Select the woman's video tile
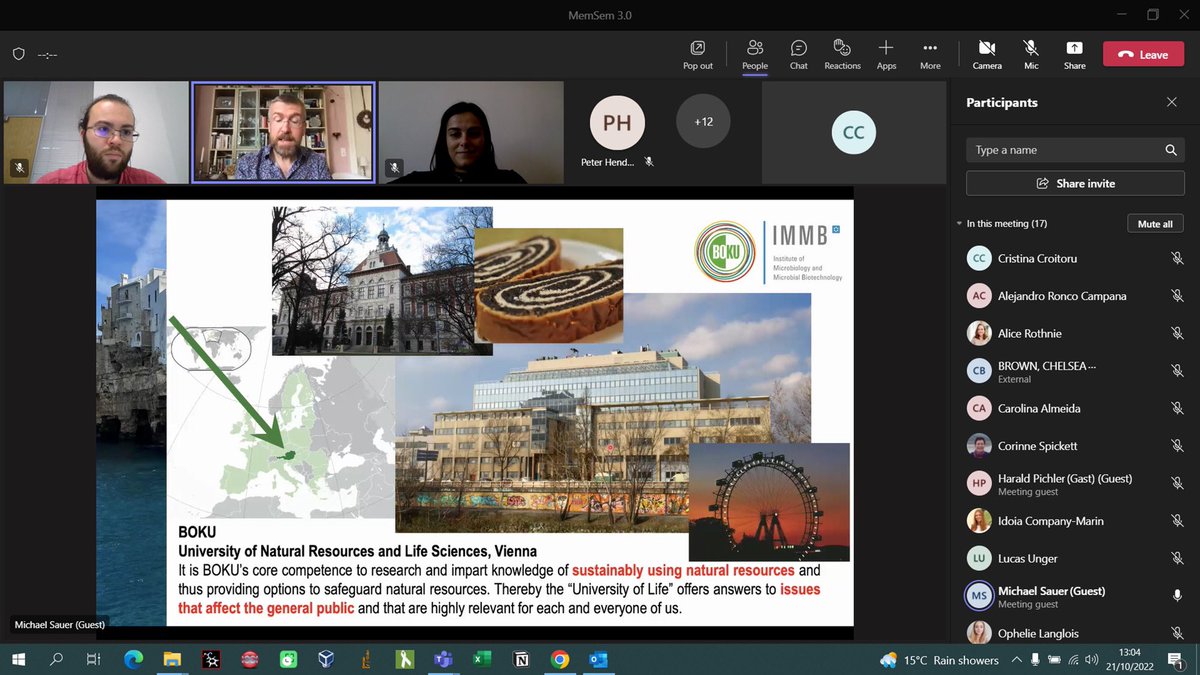Screen dimensions: 1200x675 (471, 132)
